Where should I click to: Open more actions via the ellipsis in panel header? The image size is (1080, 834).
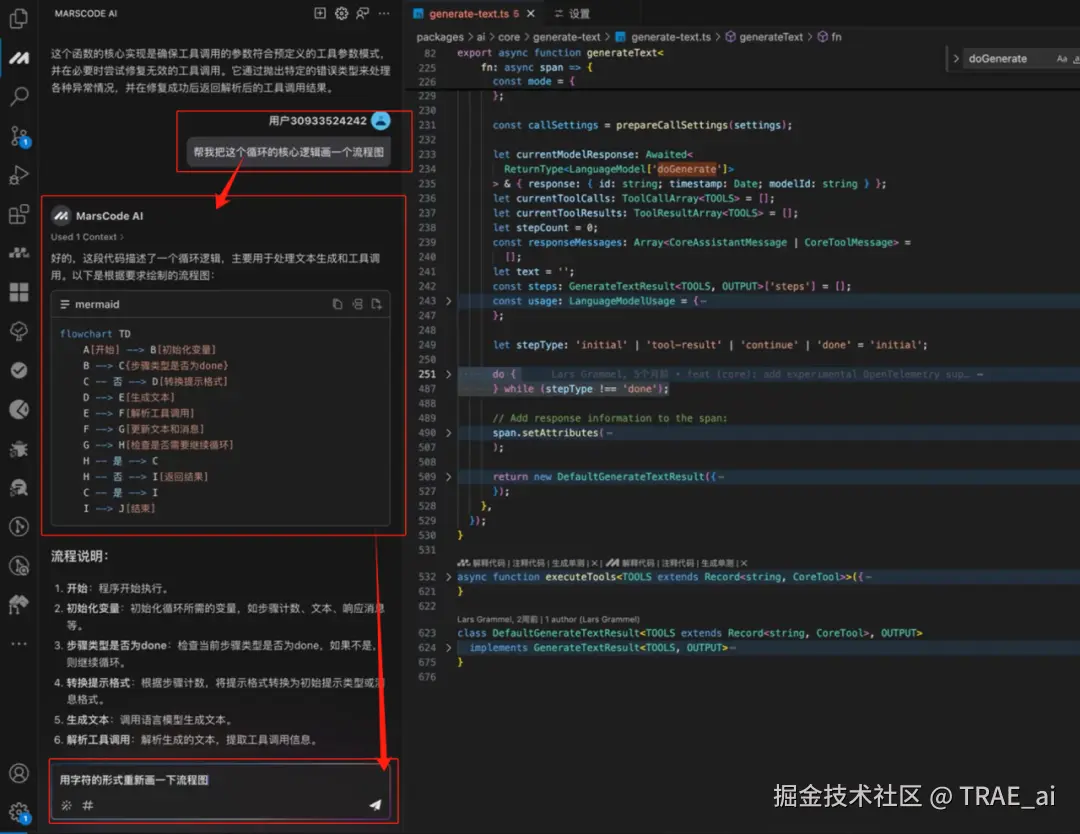click(x=385, y=13)
